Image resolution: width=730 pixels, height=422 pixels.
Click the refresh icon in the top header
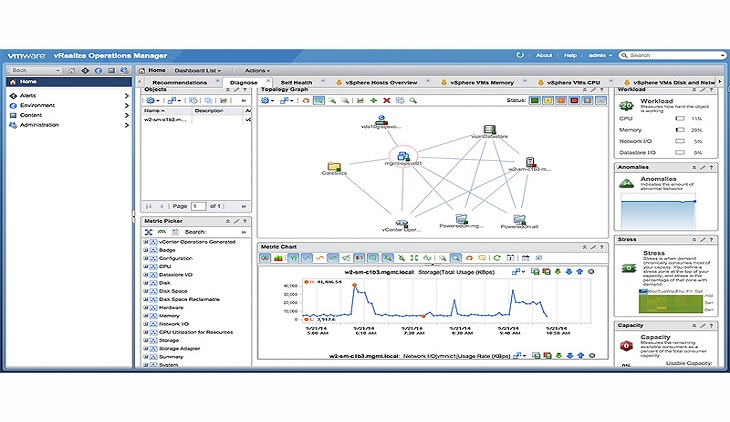pyautogui.click(x=520, y=55)
